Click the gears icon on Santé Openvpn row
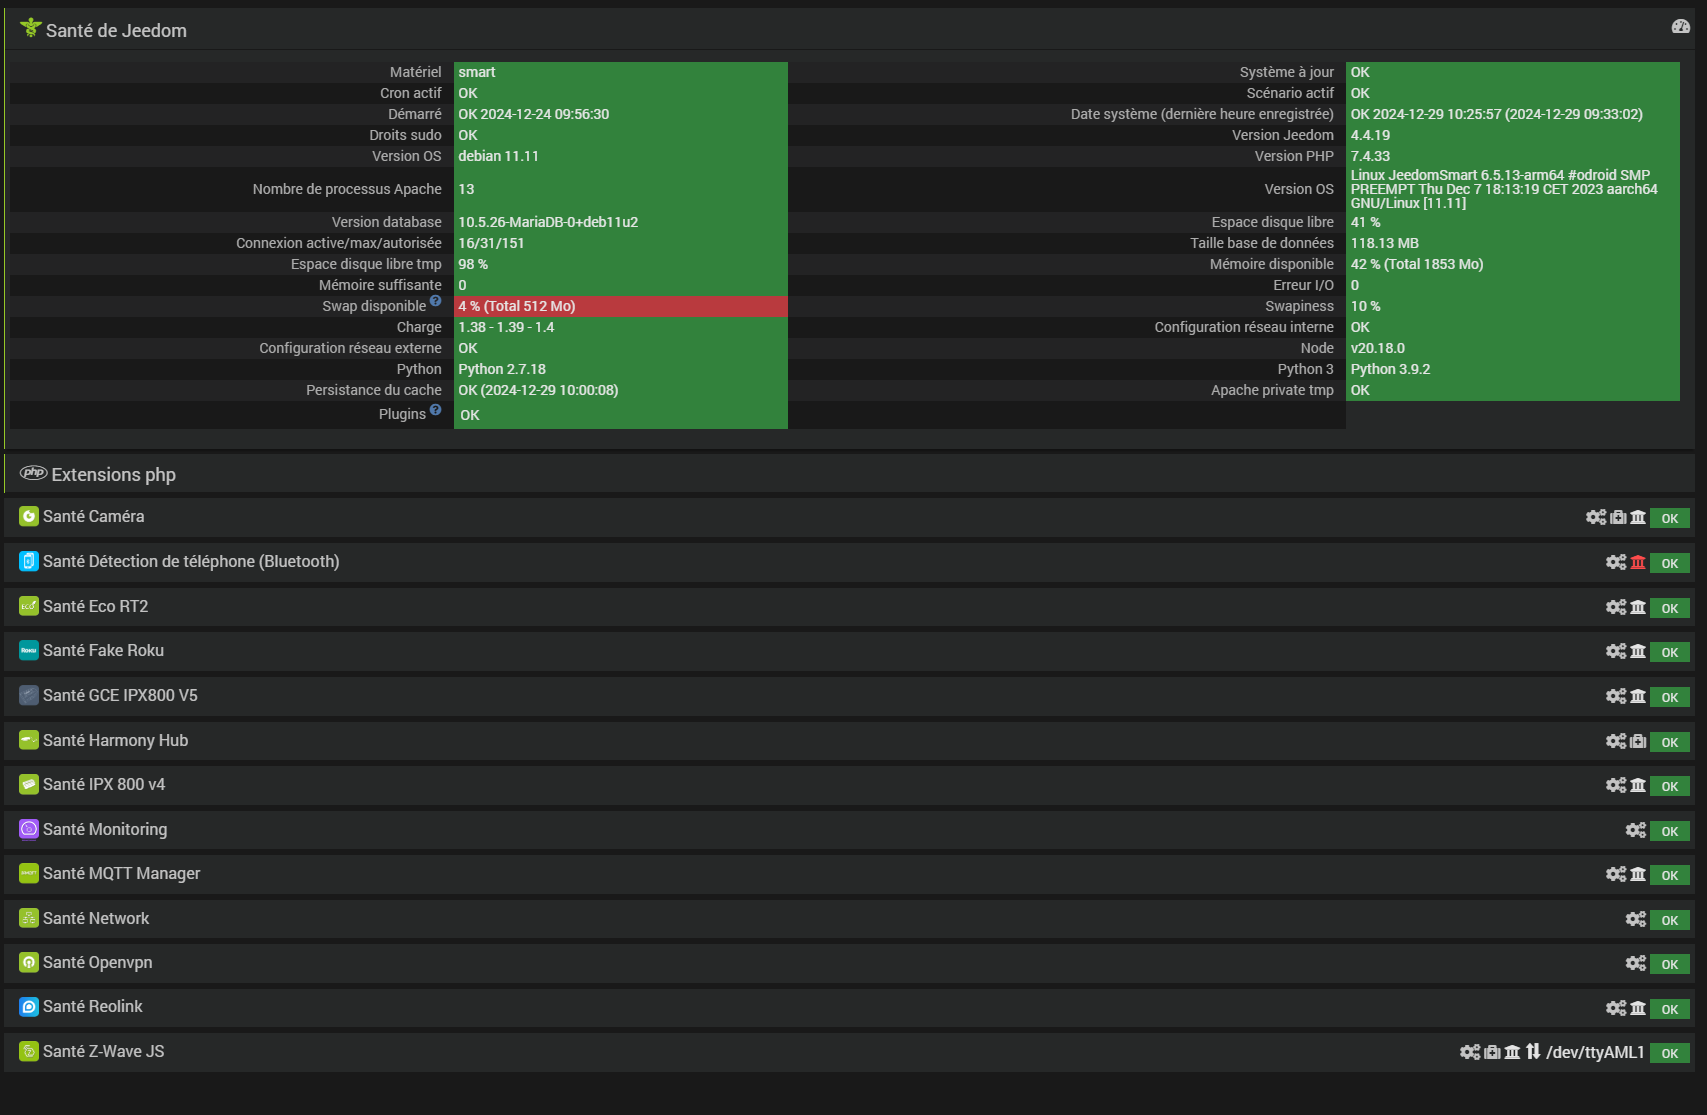 click(x=1635, y=963)
